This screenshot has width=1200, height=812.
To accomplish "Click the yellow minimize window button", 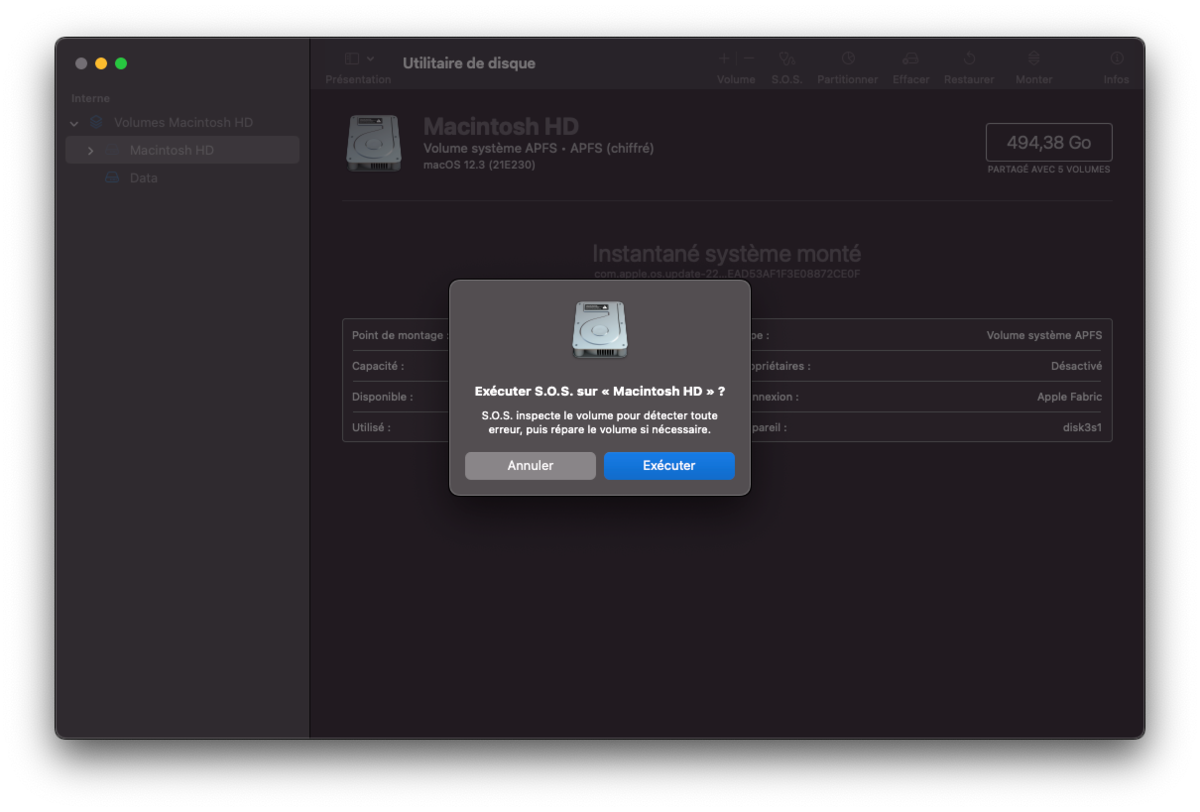I will (101, 64).
